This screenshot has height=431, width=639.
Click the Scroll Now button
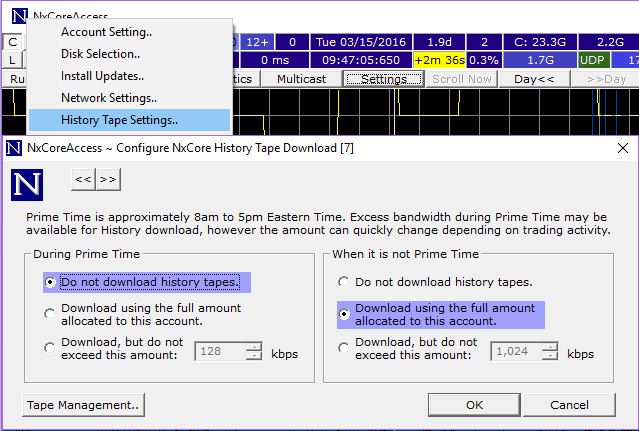pos(462,79)
